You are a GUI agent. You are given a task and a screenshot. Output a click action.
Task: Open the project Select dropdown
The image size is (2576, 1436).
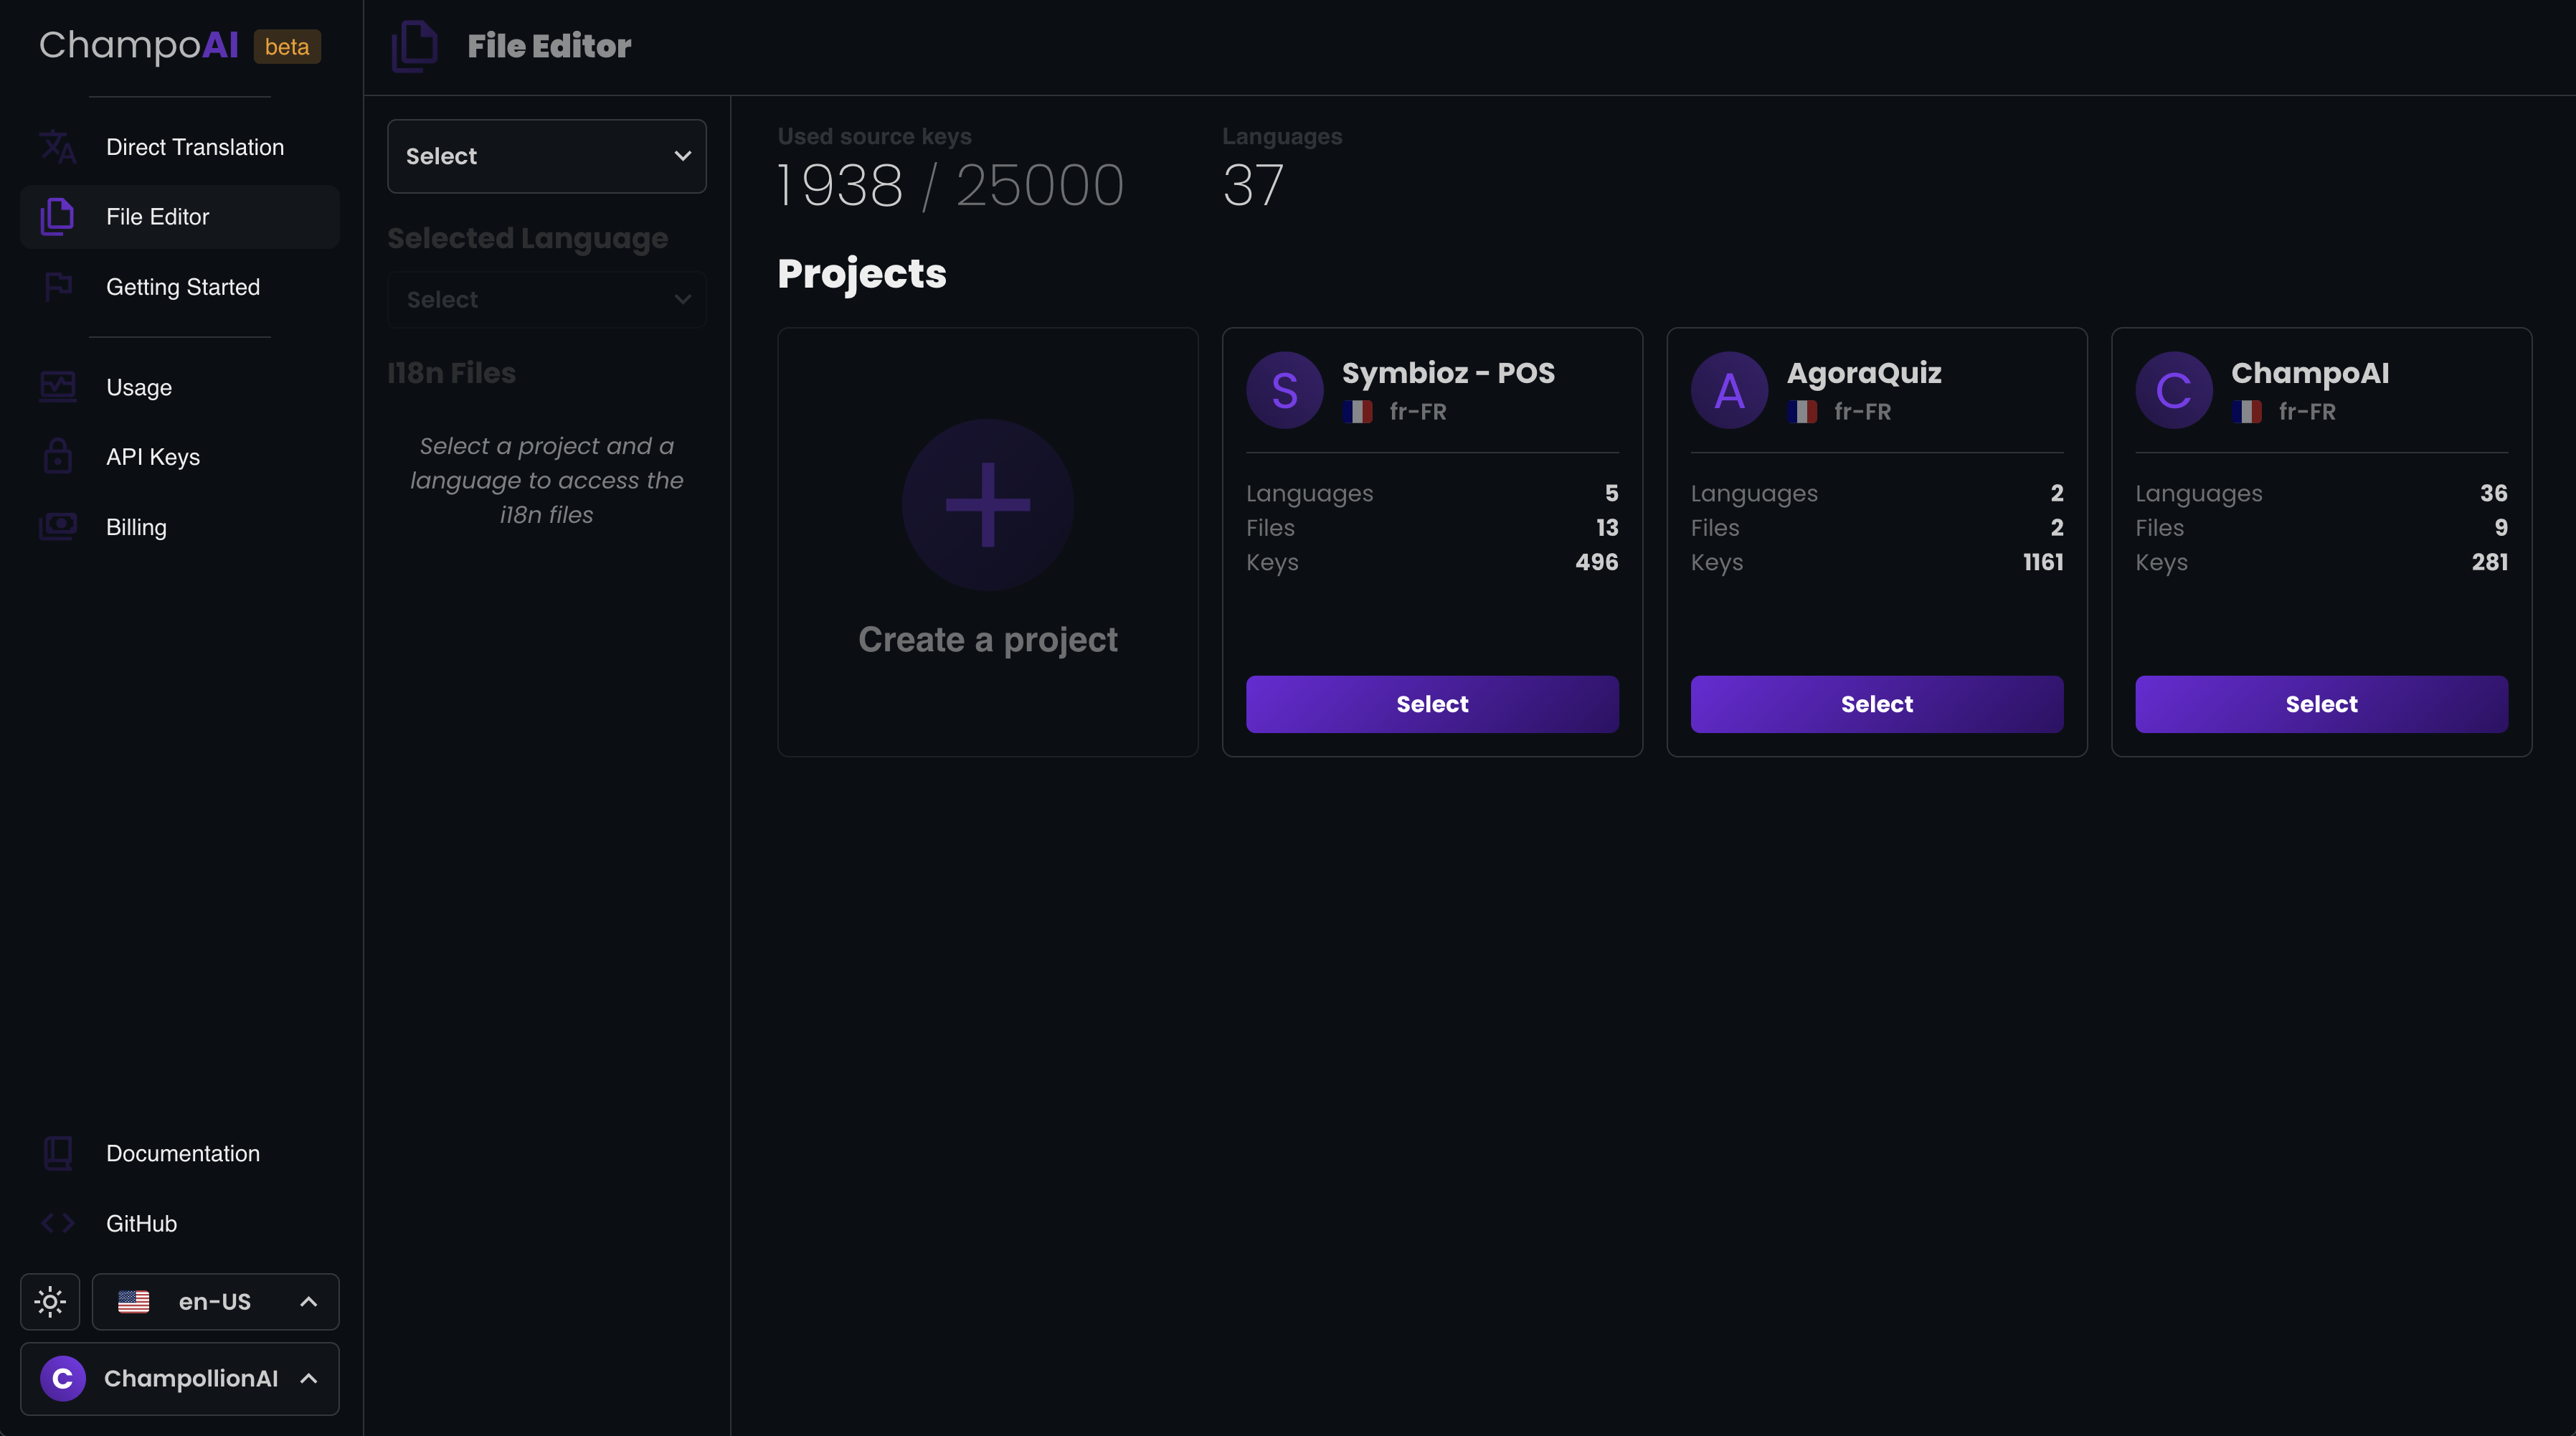coord(546,156)
